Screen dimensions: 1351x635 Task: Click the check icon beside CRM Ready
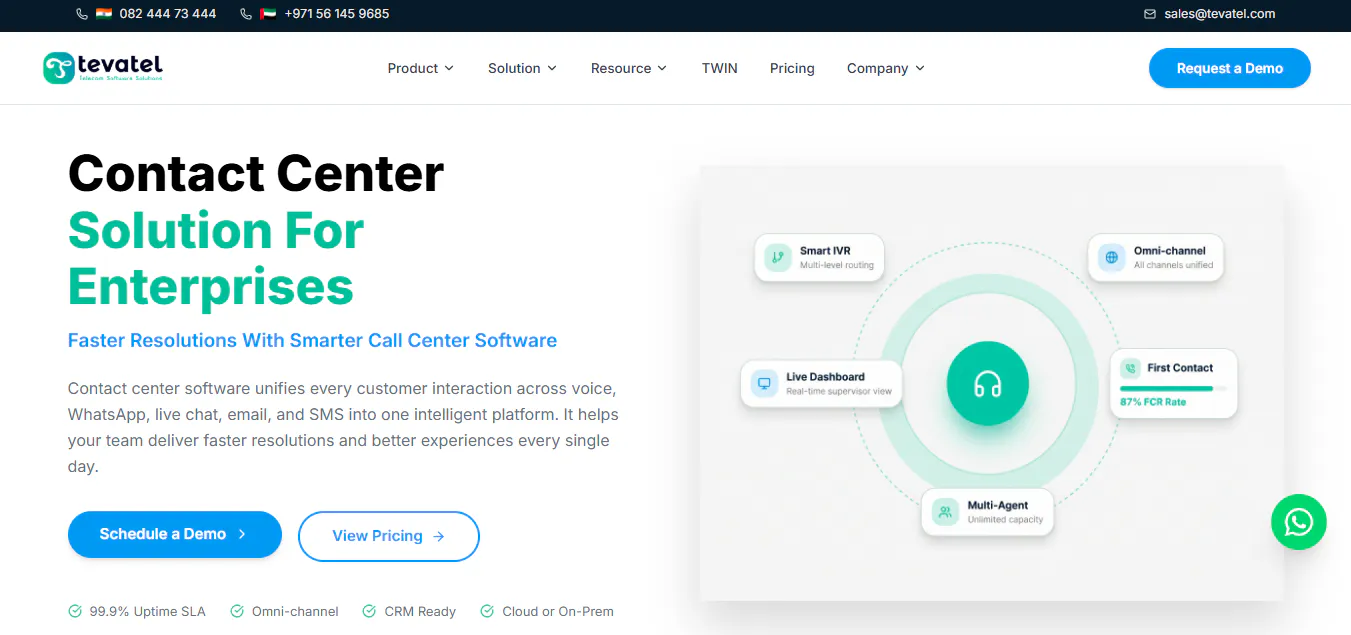tap(369, 611)
